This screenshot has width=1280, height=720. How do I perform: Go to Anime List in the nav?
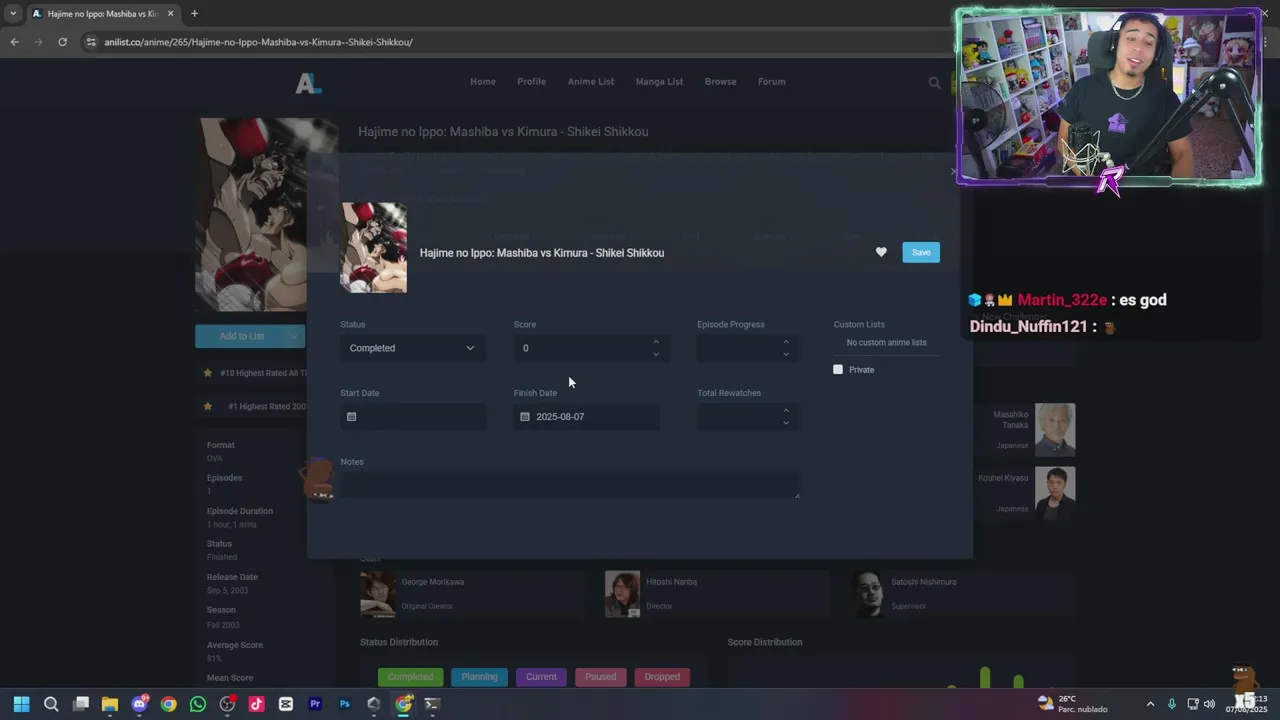pos(591,81)
